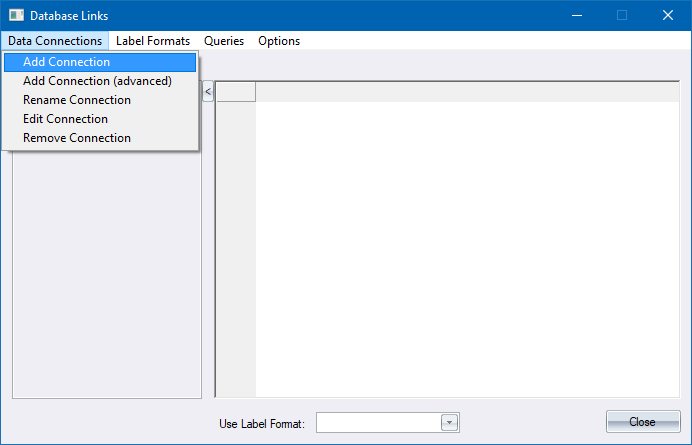
Task: Open the Data Connections menu
Action: coord(55,41)
